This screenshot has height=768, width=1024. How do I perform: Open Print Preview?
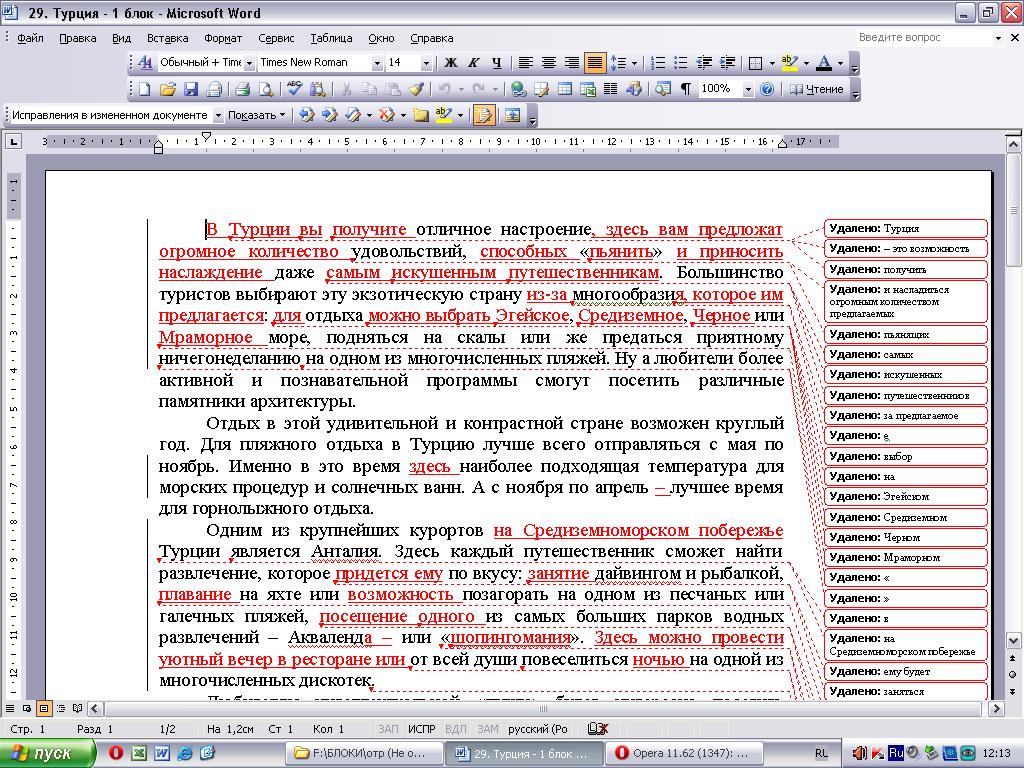(x=265, y=89)
